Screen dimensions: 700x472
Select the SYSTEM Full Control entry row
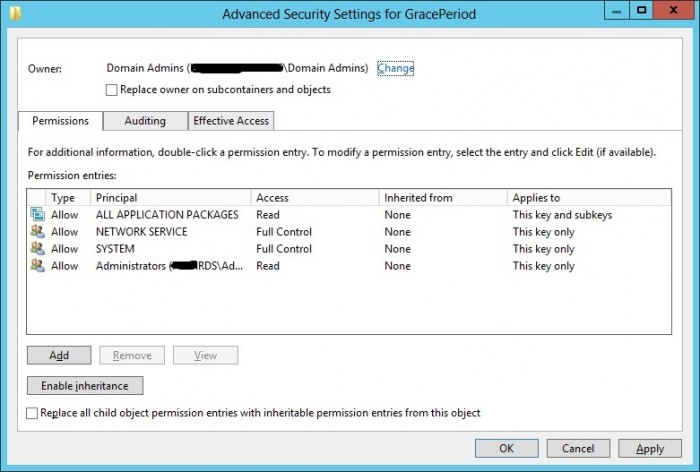(x=349, y=249)
